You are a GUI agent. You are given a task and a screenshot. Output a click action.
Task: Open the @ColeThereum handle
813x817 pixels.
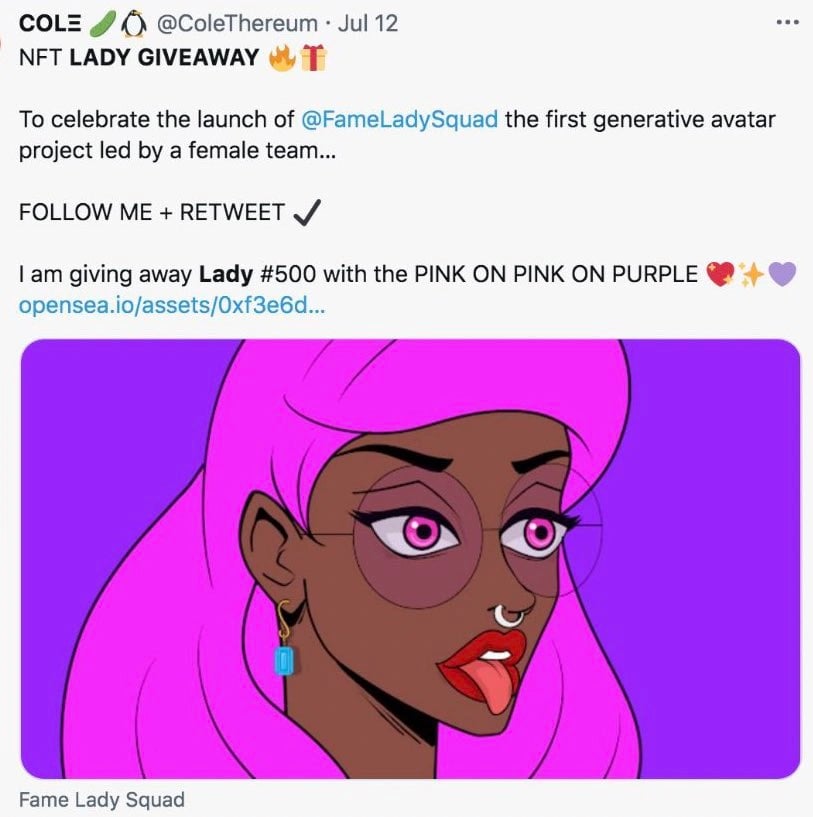click(x=237, y=24)
